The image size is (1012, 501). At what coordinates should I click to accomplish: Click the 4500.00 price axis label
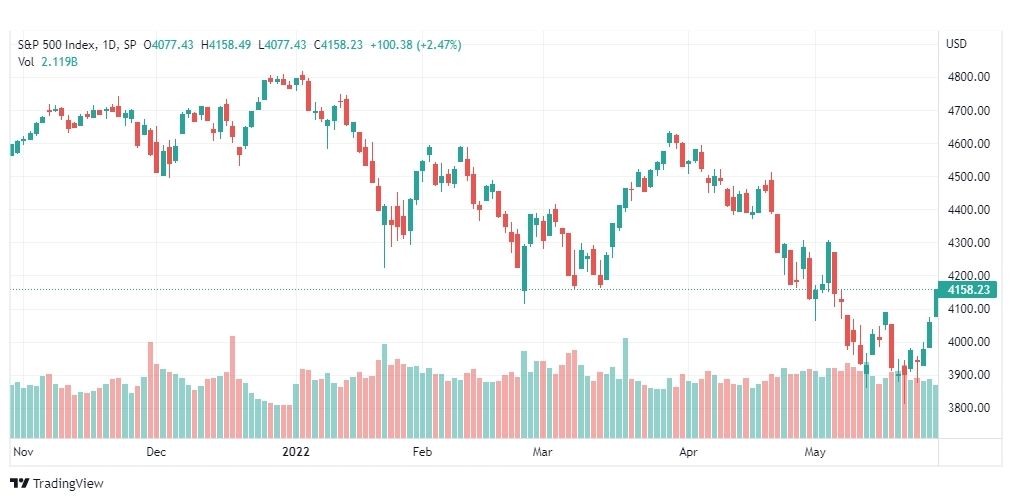pos(967,176)
